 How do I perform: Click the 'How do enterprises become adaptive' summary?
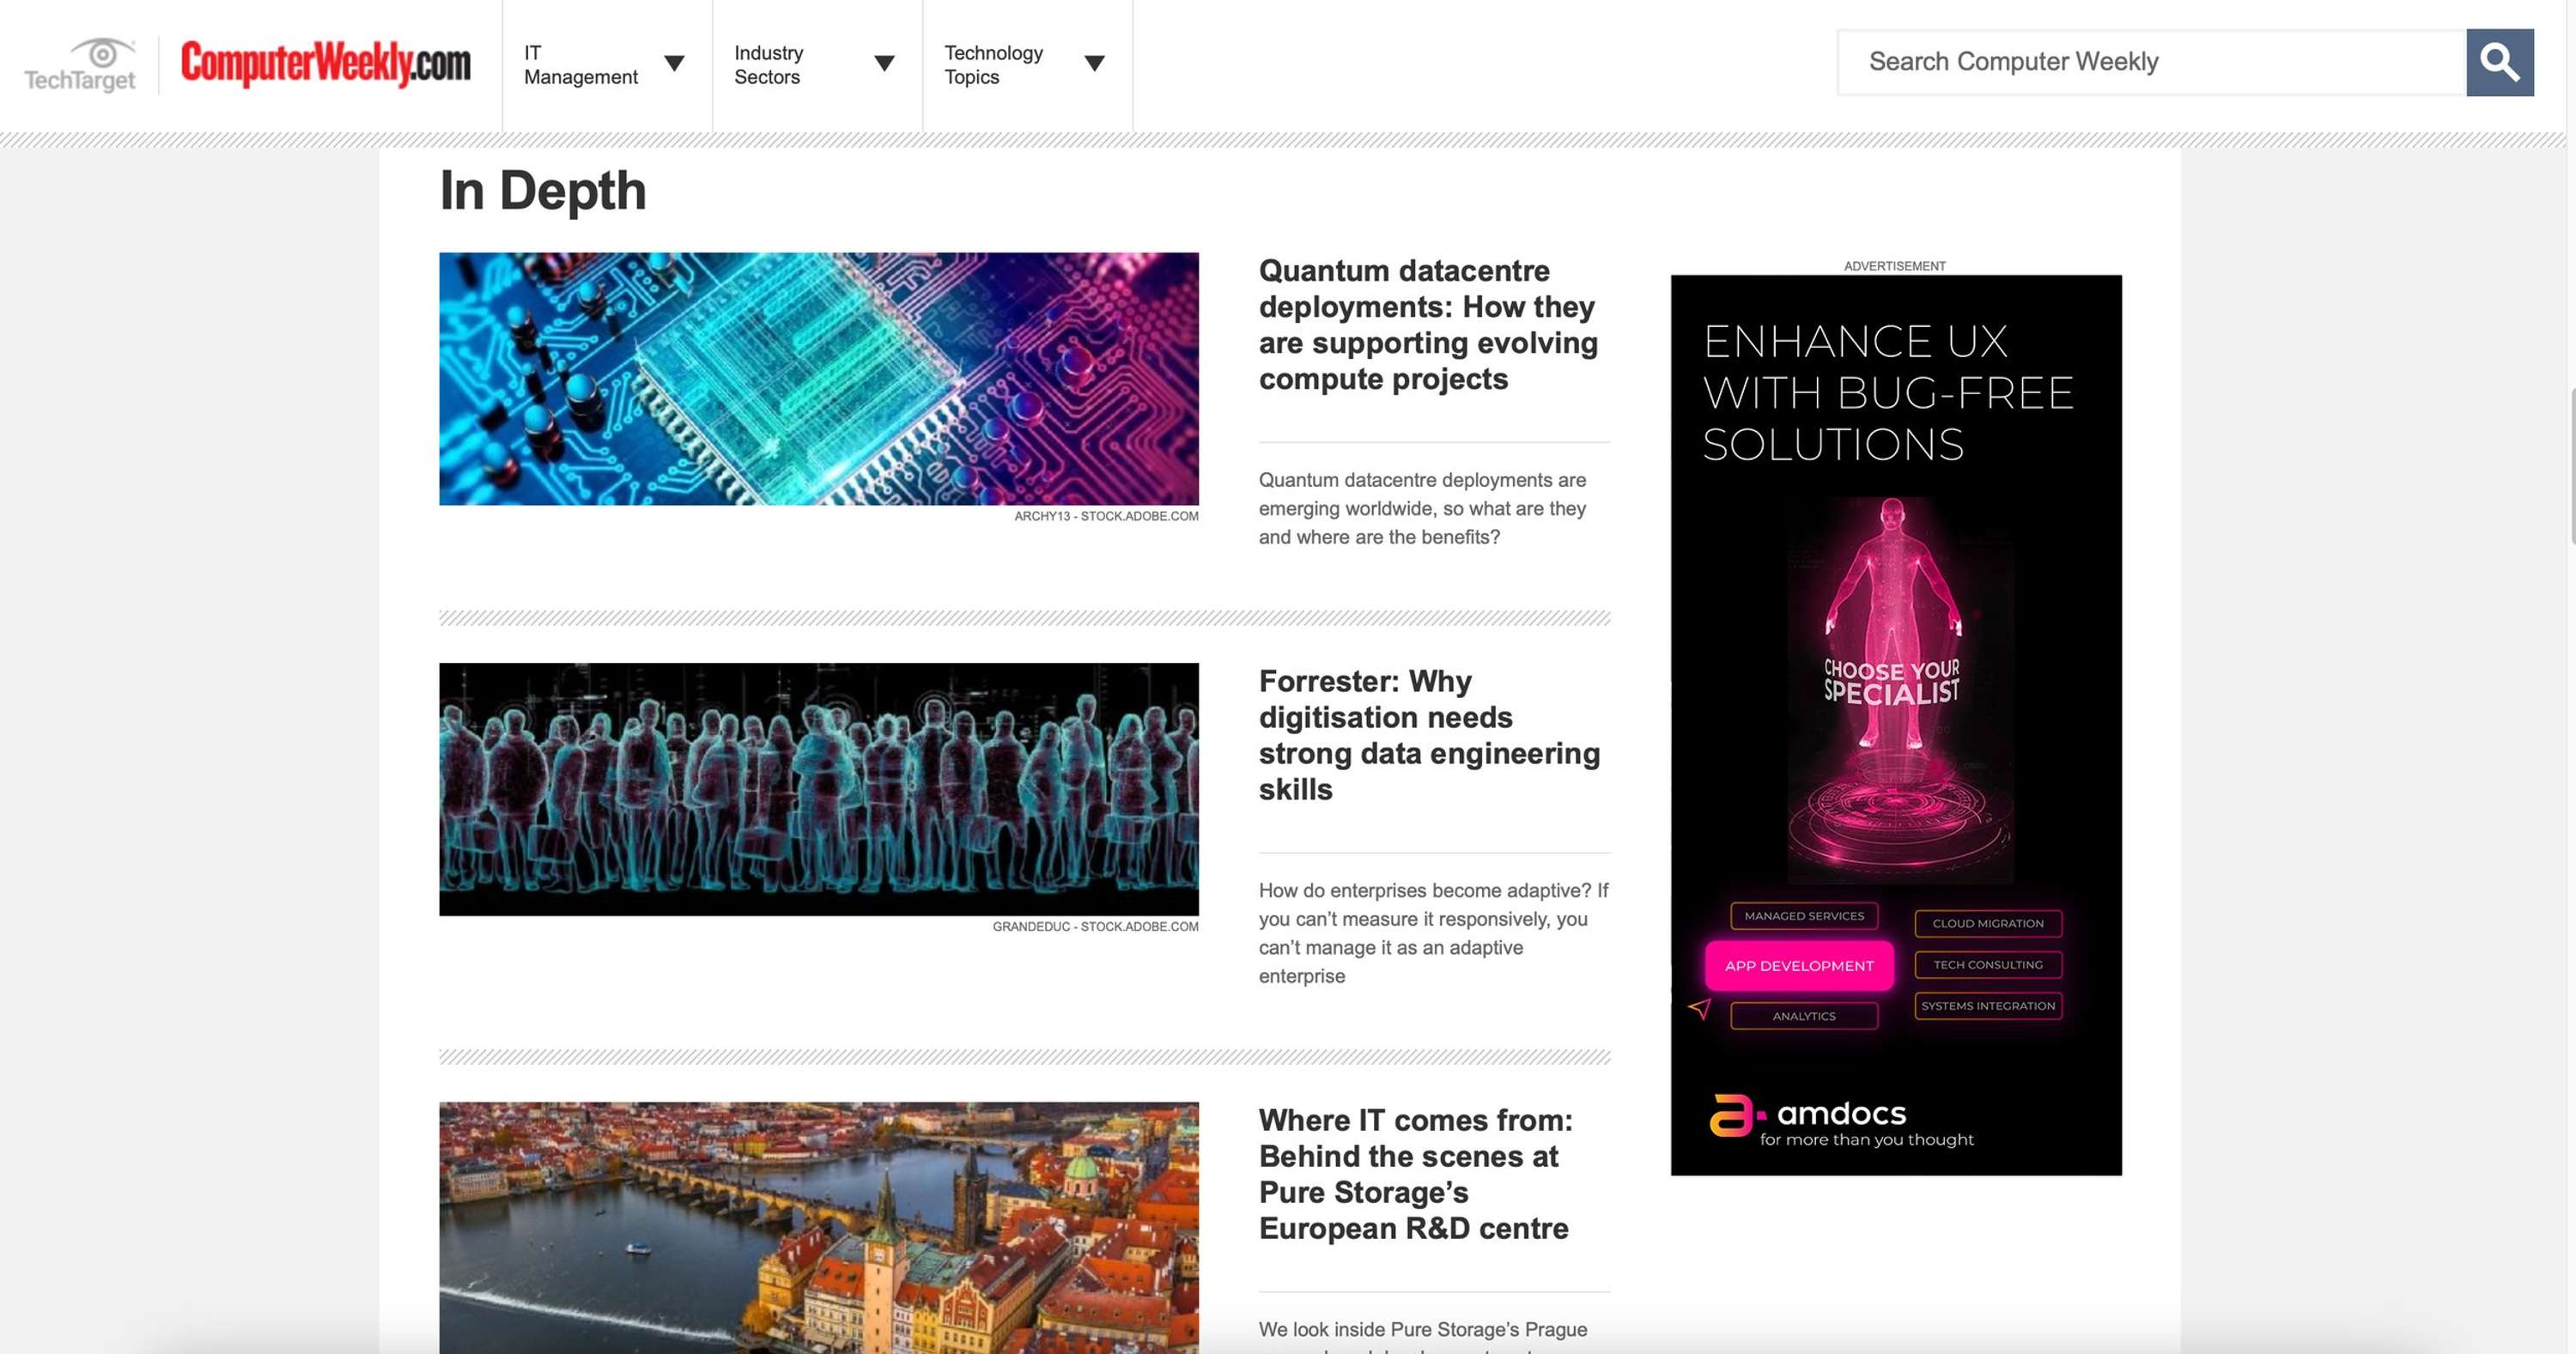pos(1433,933)
